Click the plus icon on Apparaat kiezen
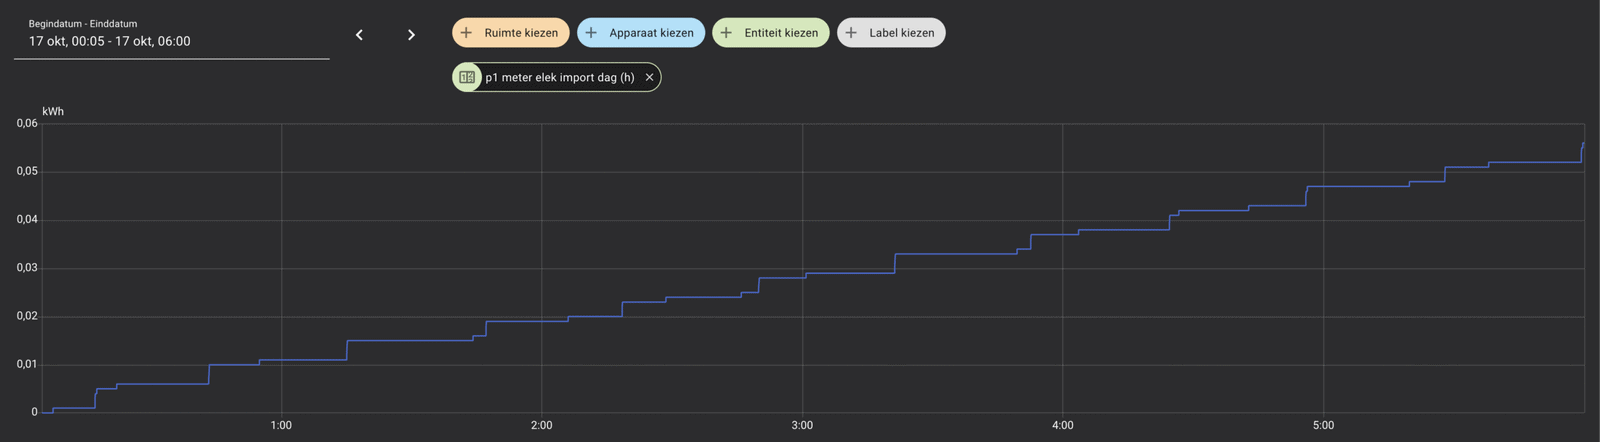 (591, 33)
